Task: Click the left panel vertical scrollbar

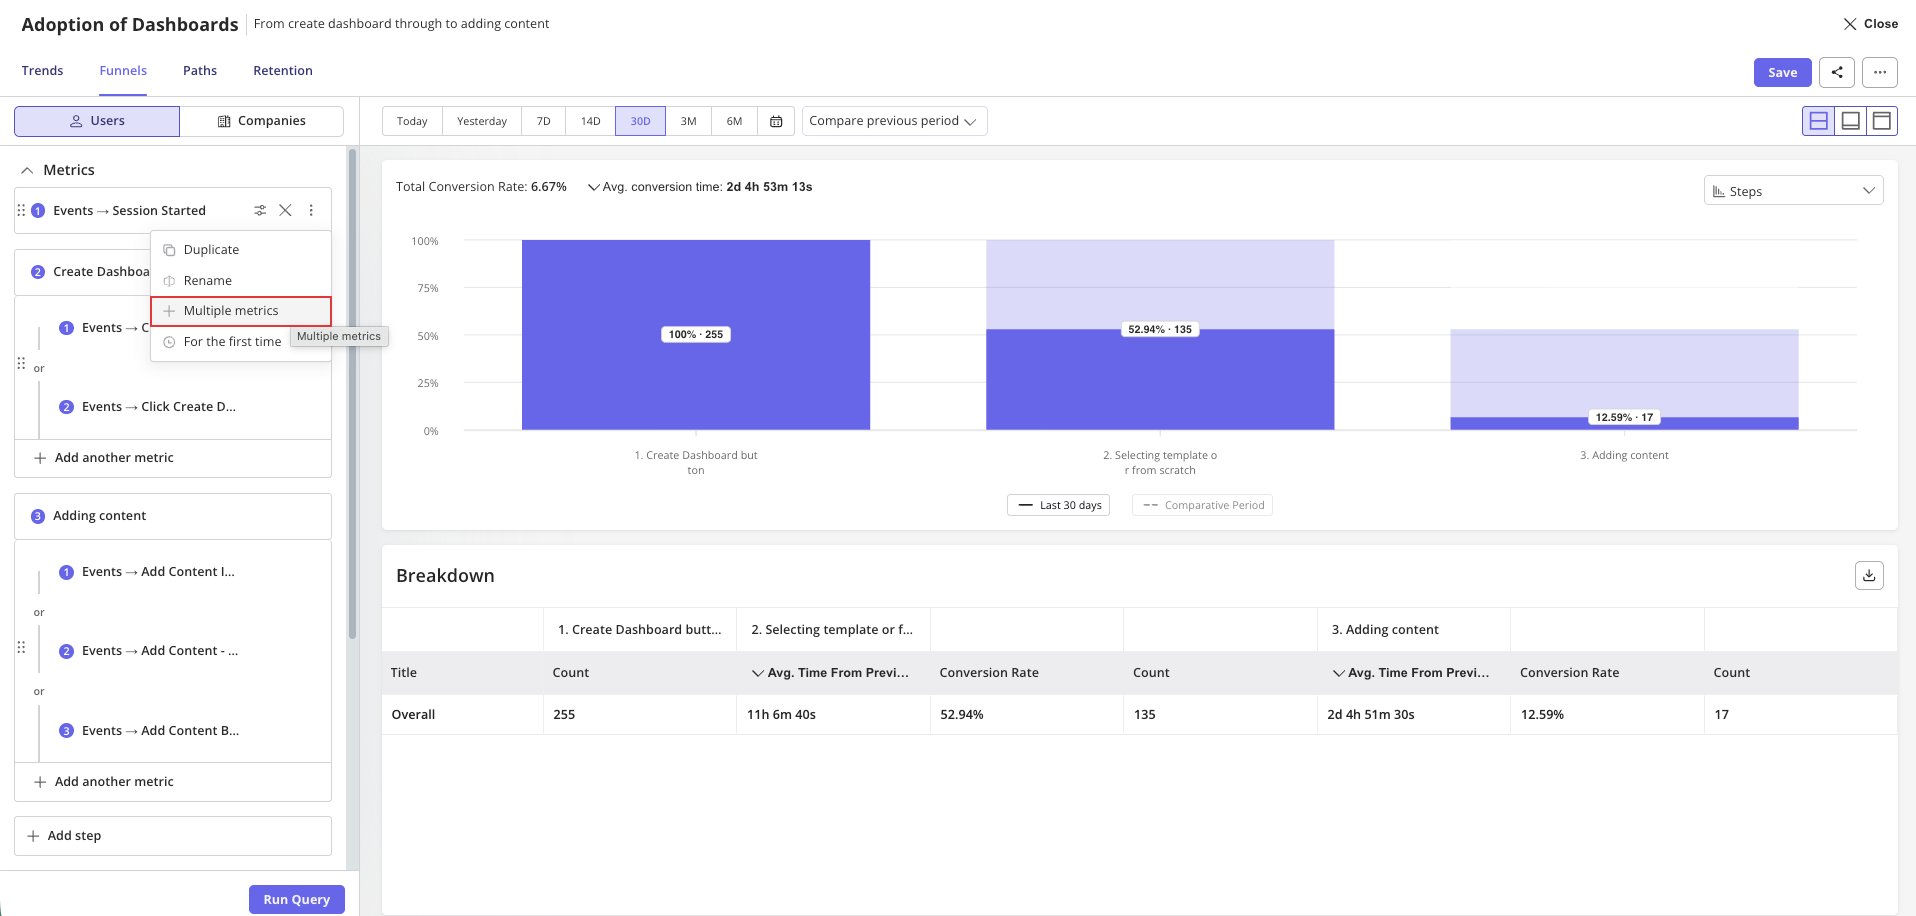Action: [x=352, y=393]
